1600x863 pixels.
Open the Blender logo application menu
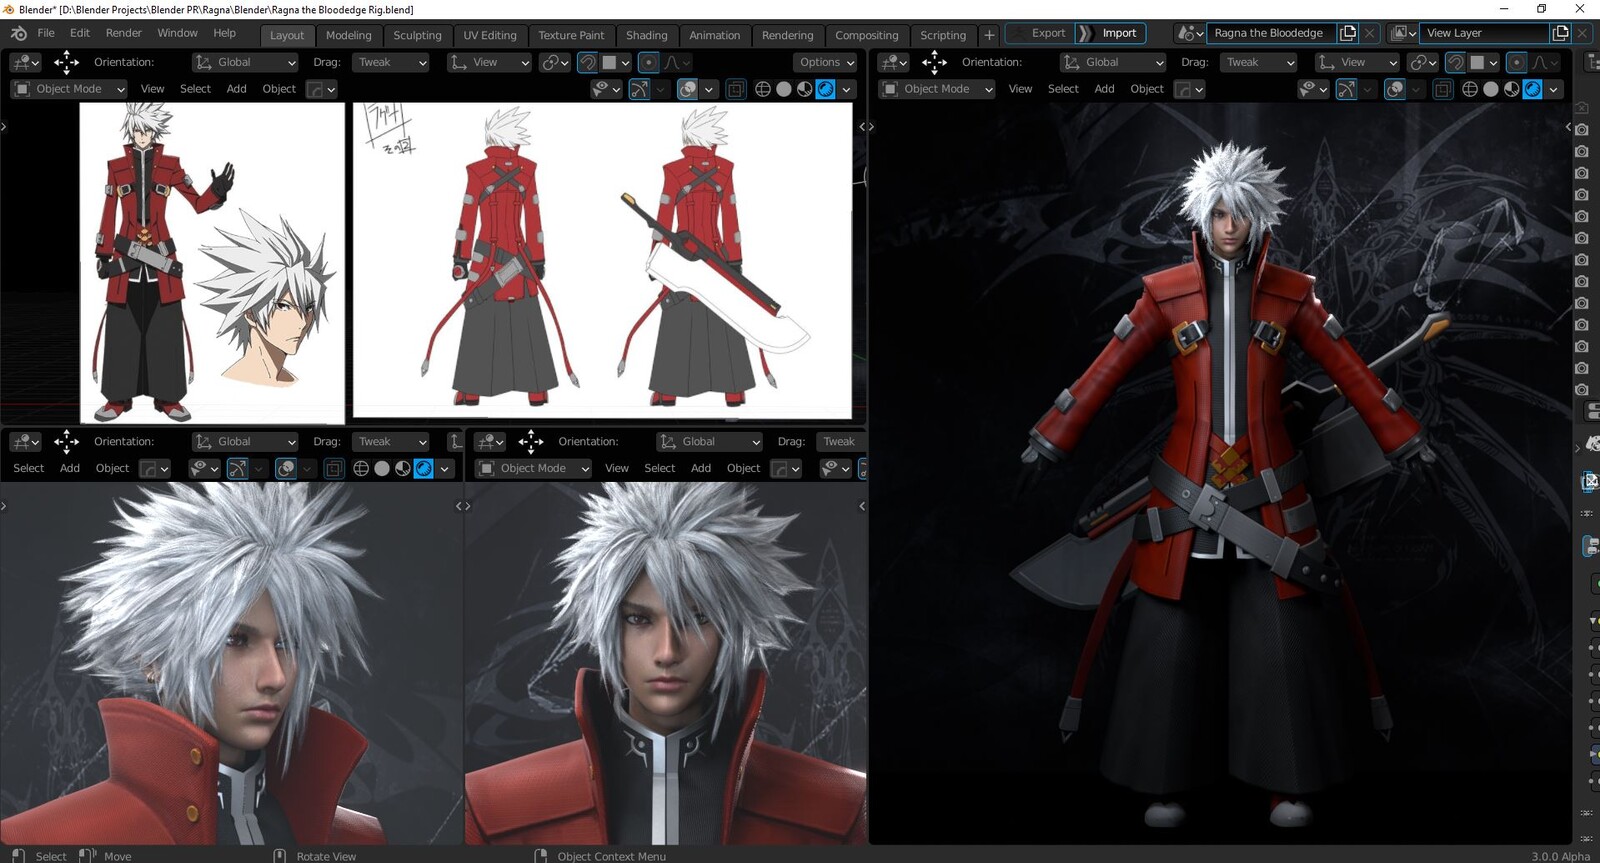tap(18, 33)
